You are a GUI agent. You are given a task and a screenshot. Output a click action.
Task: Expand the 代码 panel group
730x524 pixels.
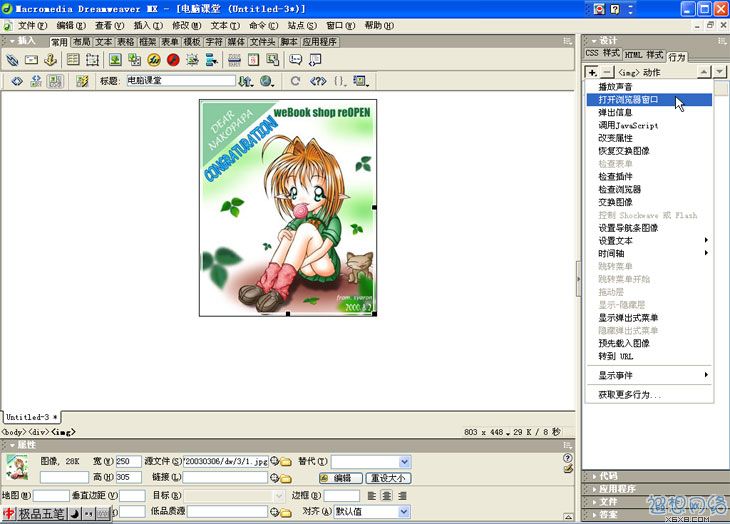(x=608, y=476)
